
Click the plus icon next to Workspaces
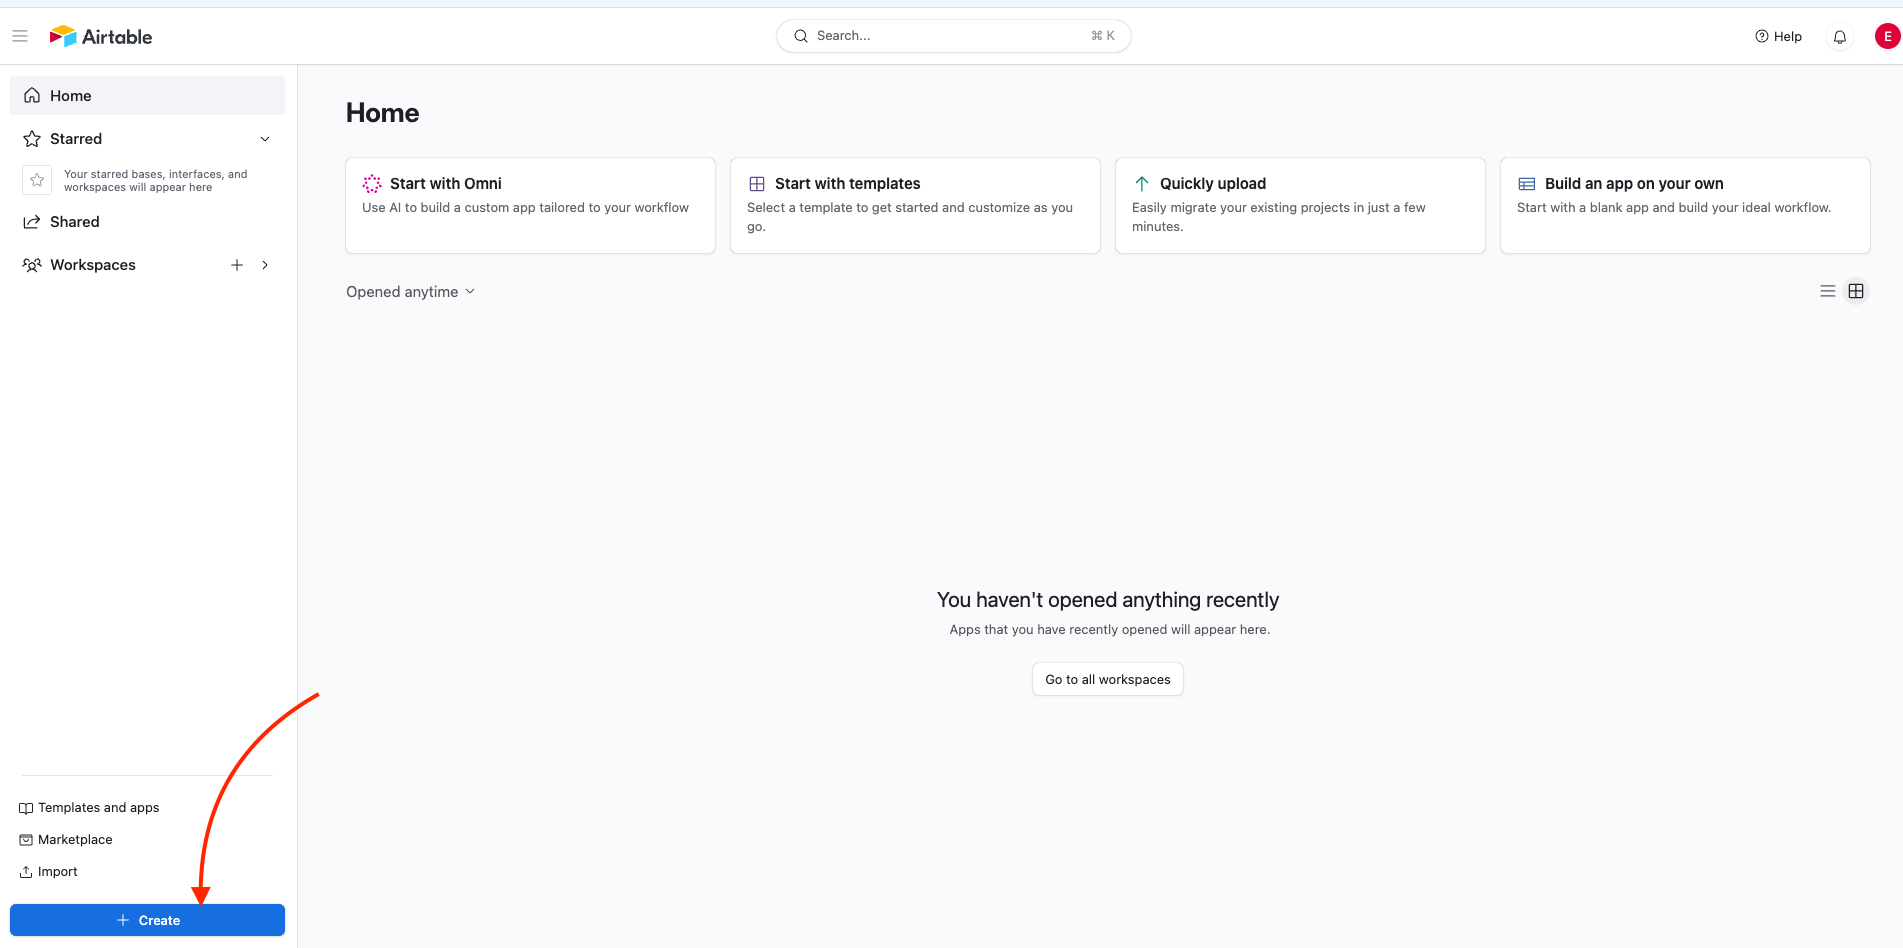237,265
